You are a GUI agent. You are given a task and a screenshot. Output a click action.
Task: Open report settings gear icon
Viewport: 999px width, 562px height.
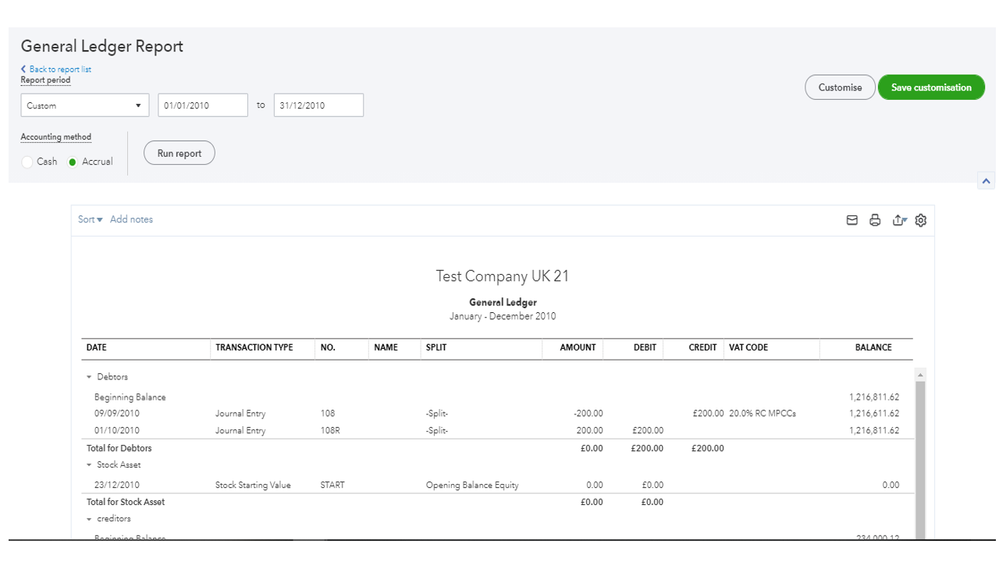pyautogui.click(x=921, y=220)
